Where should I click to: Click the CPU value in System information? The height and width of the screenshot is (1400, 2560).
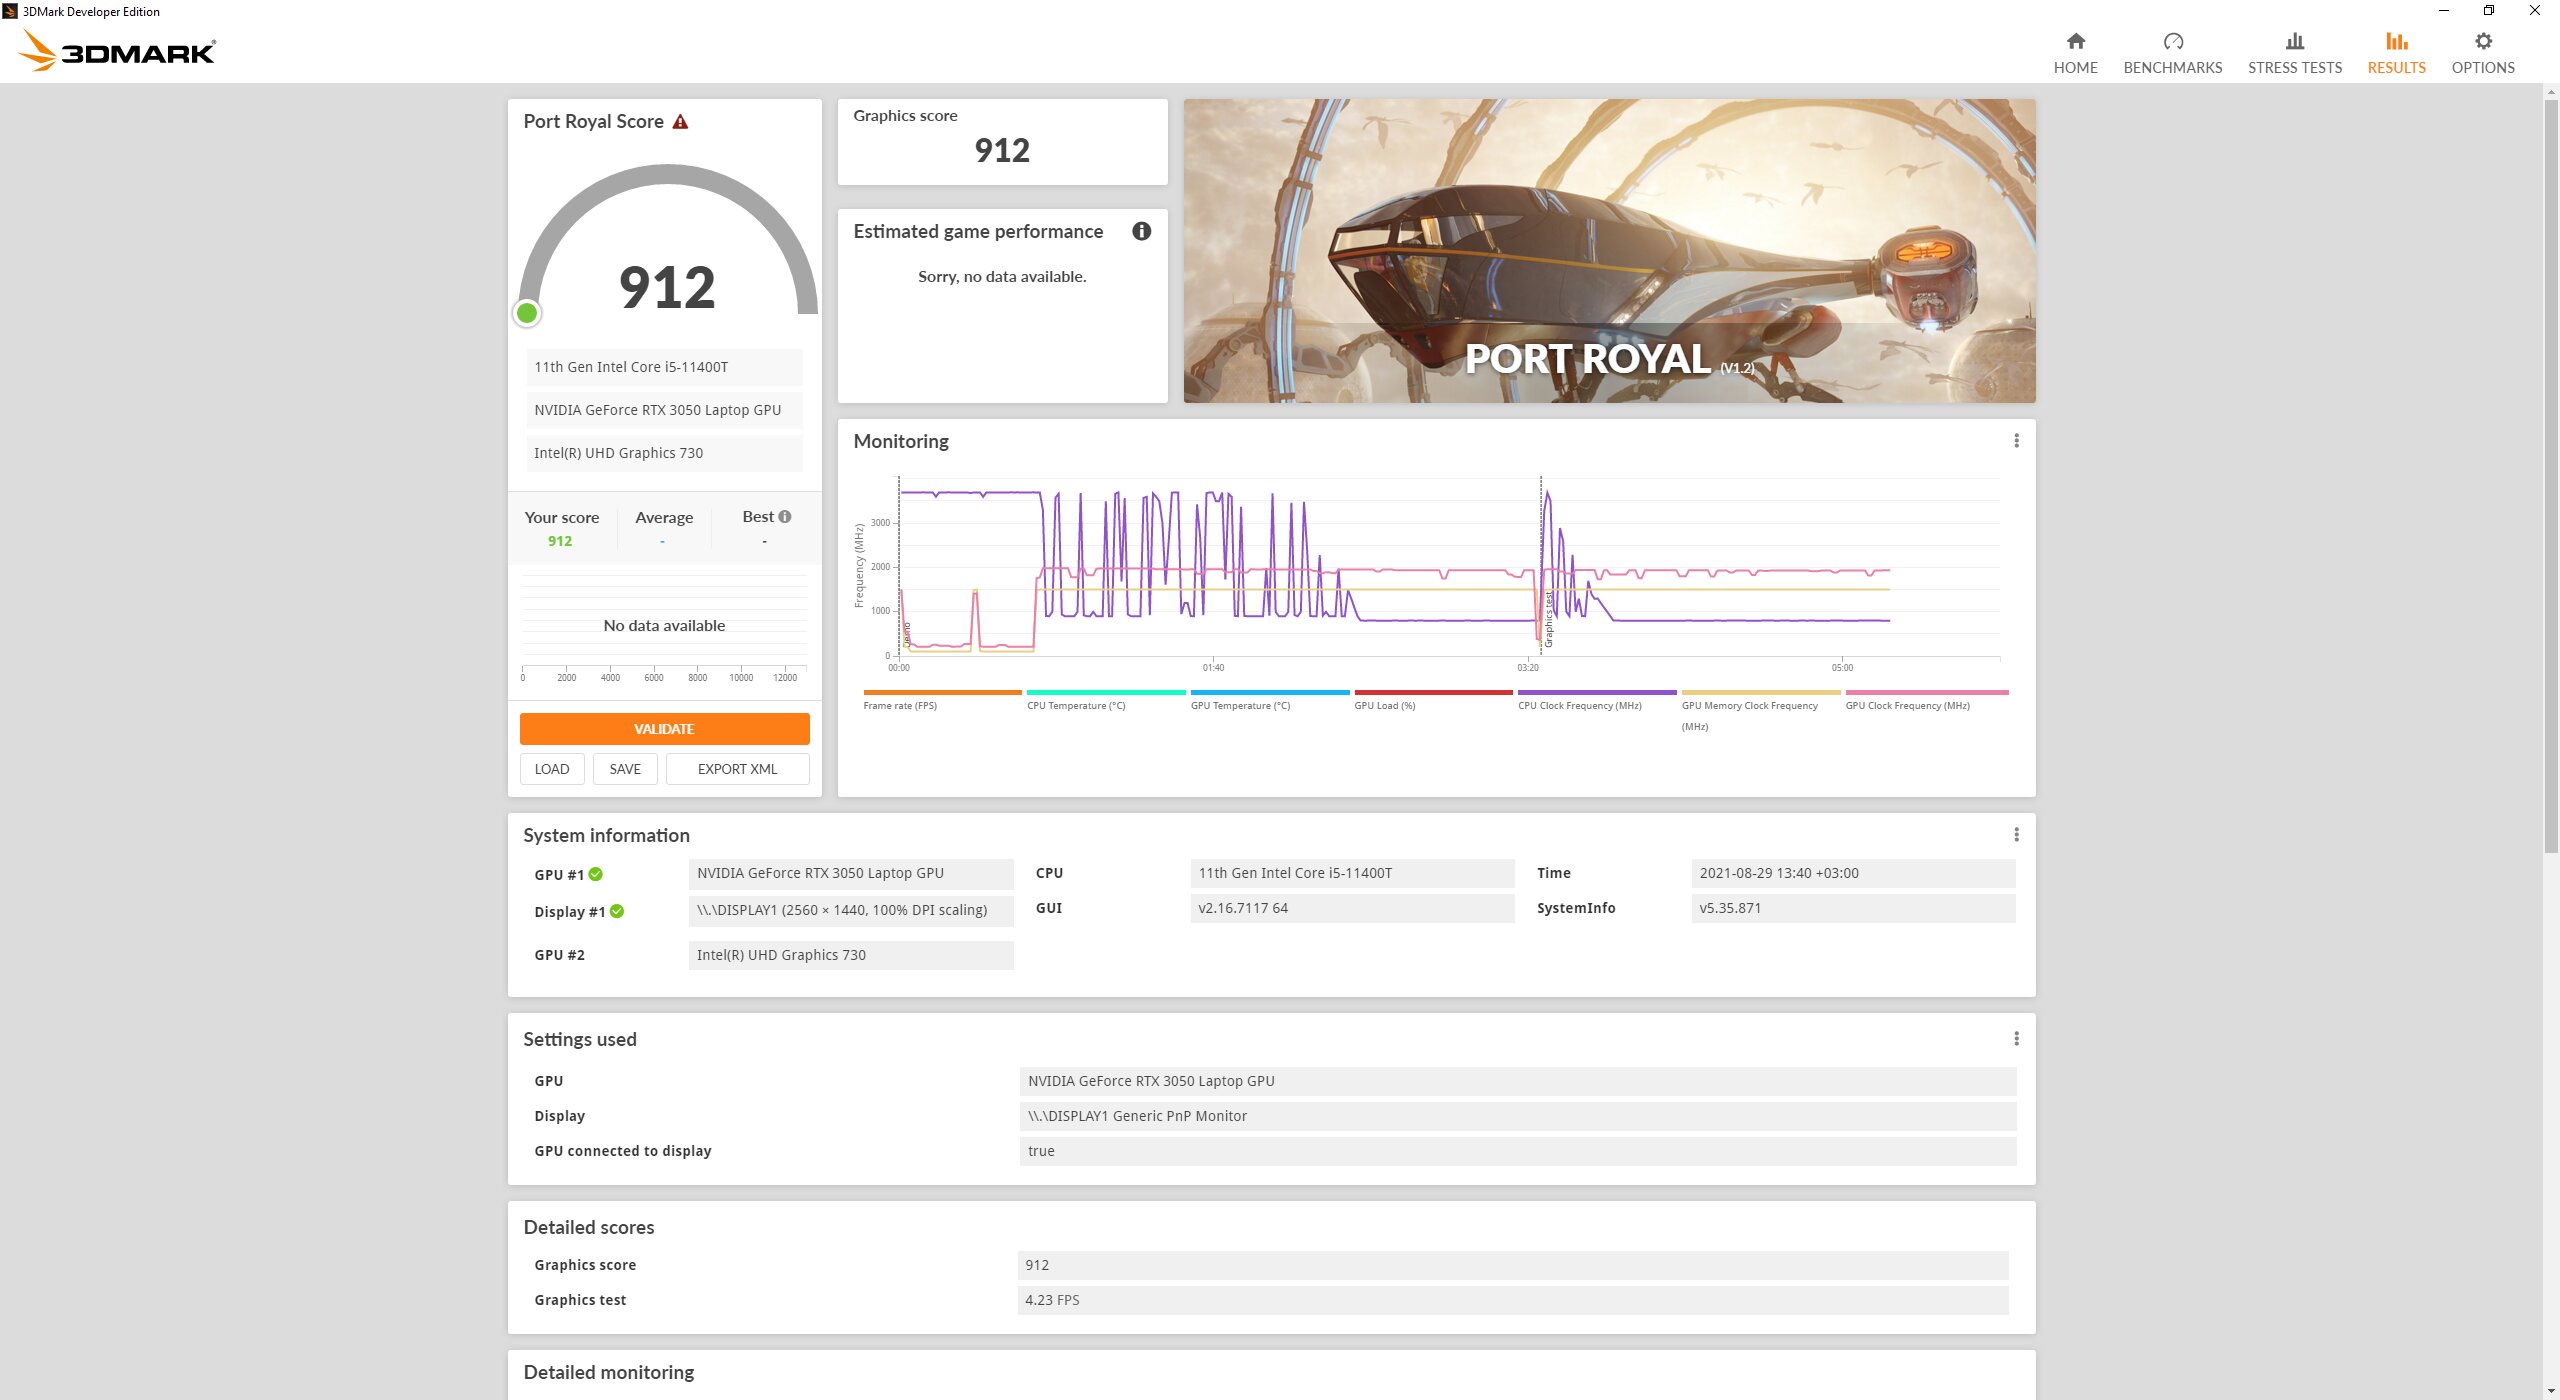tap(1352, 873)
